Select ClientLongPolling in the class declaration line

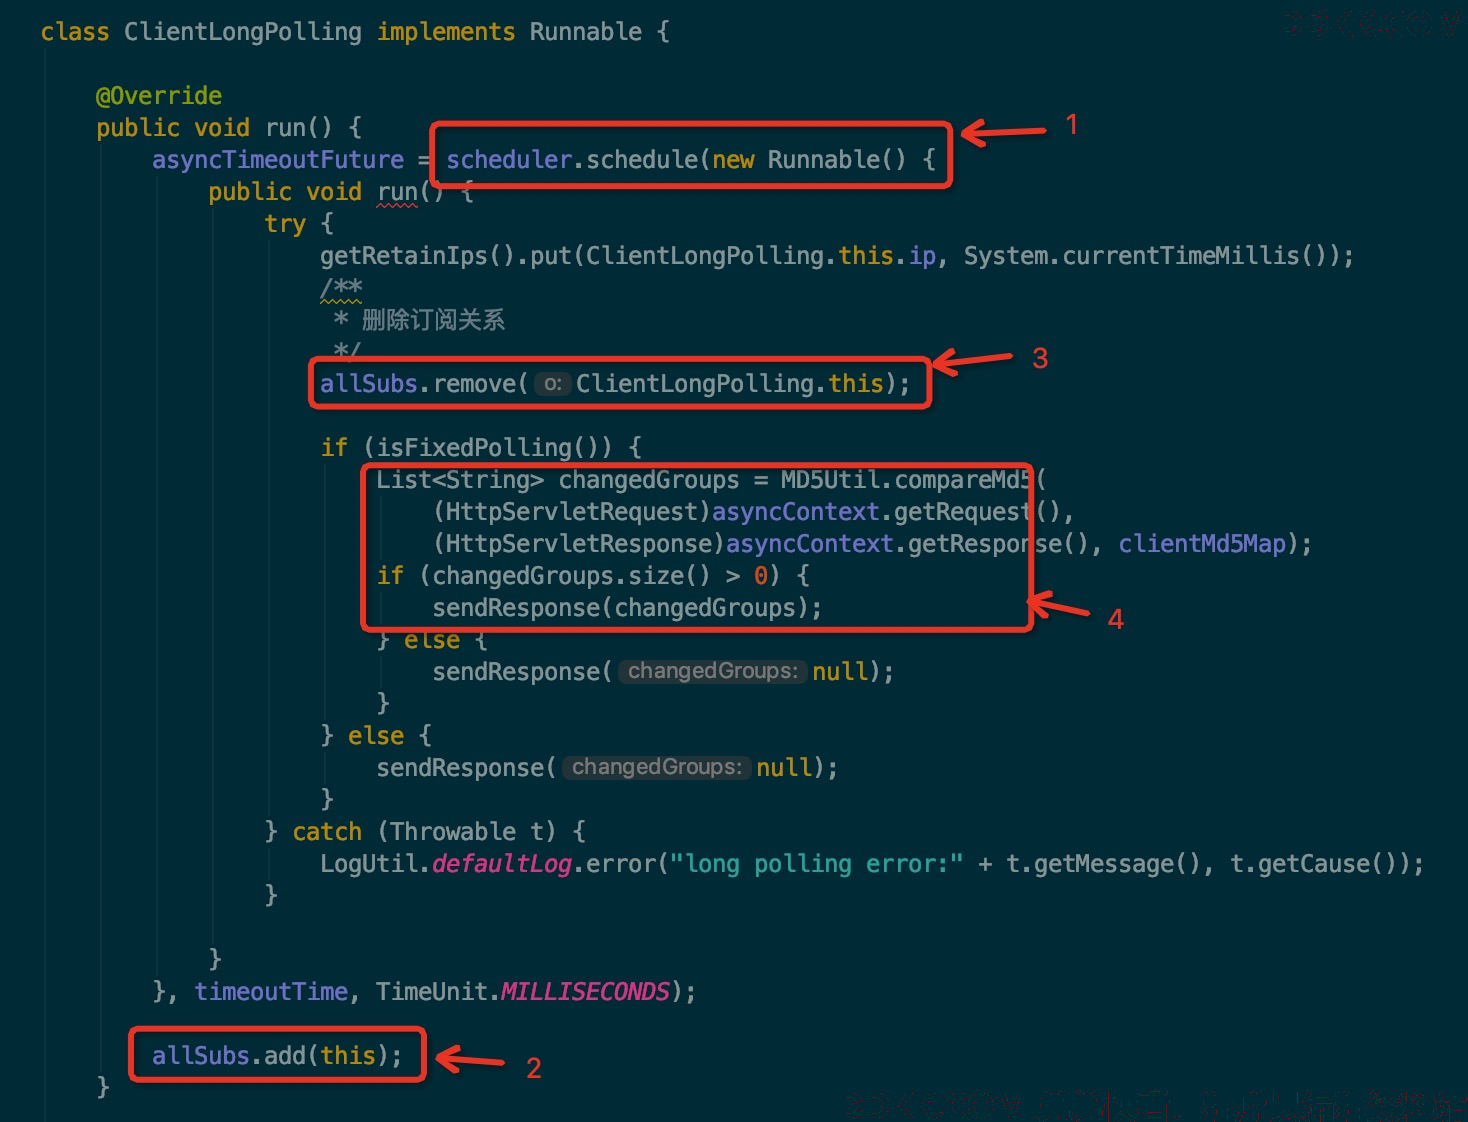(x=243, y=32)
